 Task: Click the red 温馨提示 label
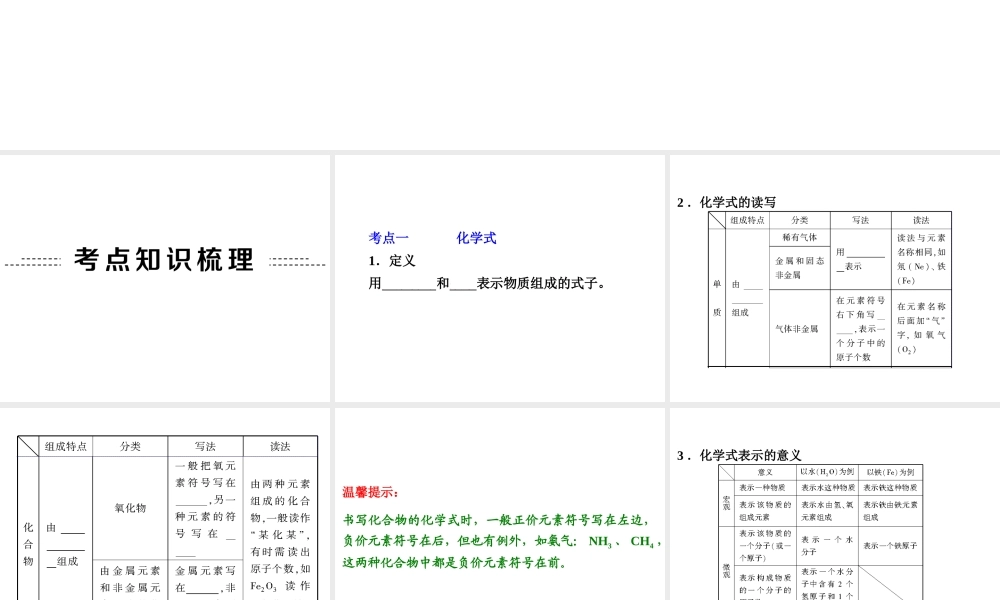(371, 492)
